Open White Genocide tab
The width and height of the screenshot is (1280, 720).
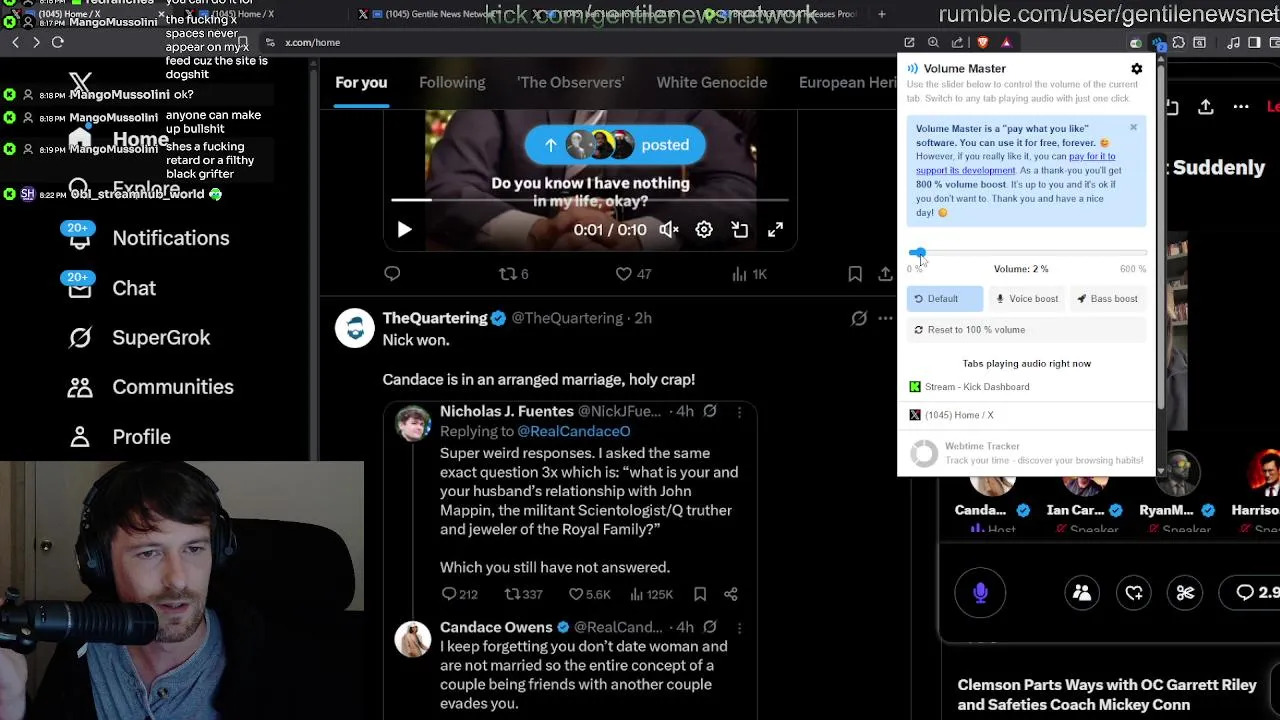(712, 83)
